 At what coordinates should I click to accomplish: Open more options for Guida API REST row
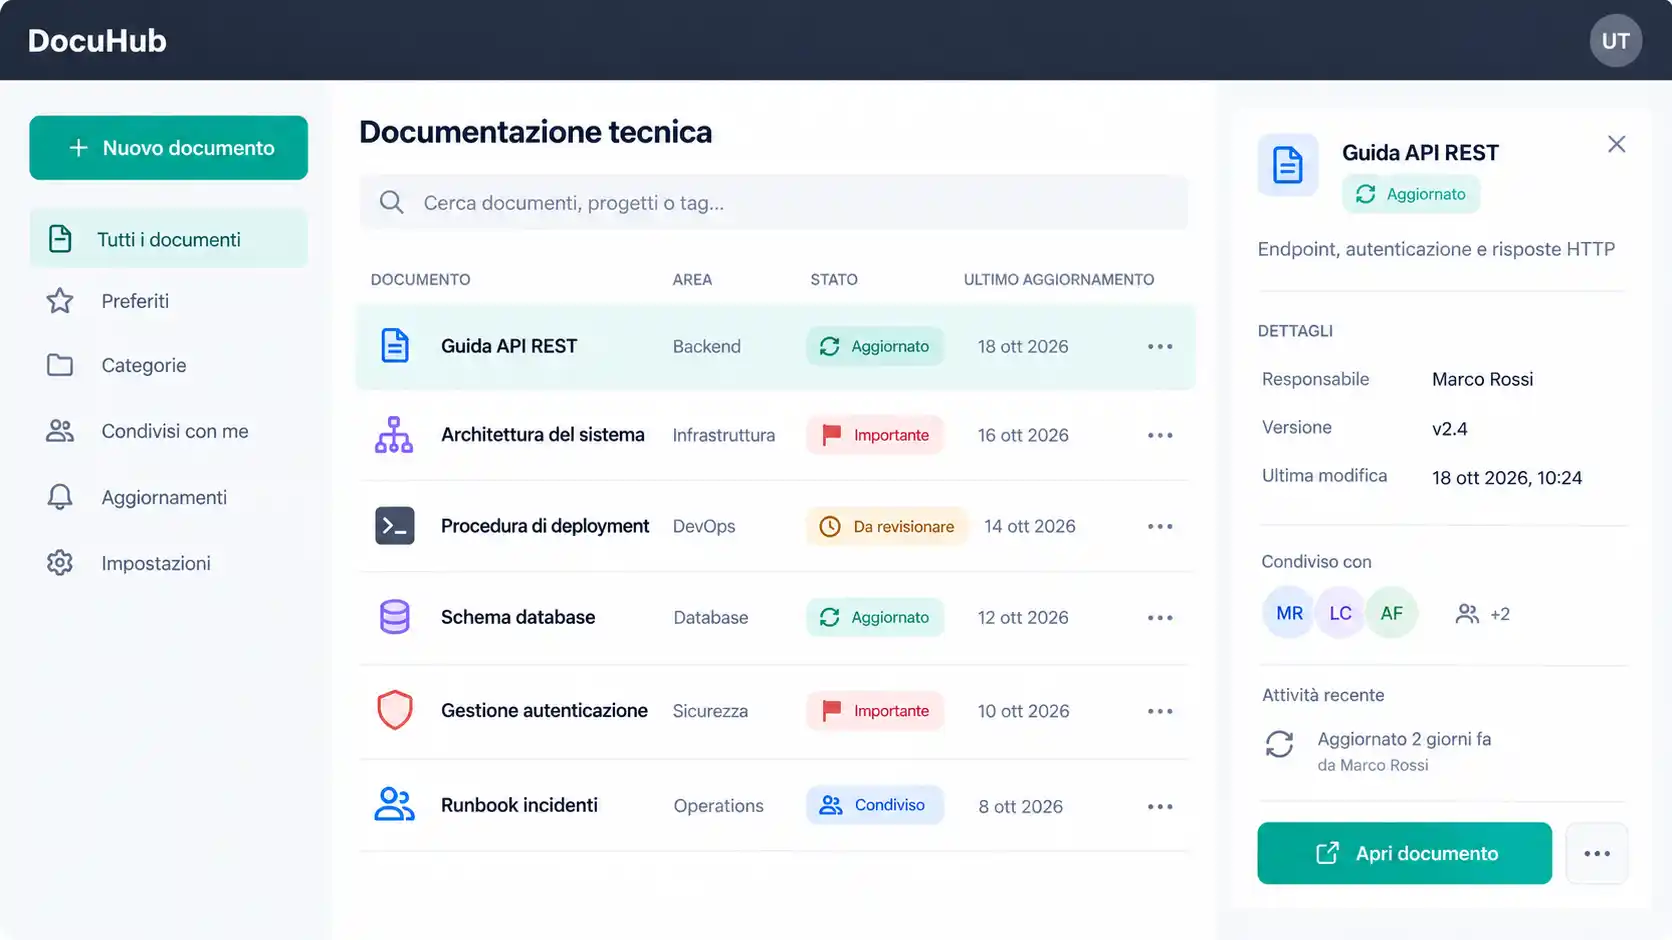pos(1160,347)
